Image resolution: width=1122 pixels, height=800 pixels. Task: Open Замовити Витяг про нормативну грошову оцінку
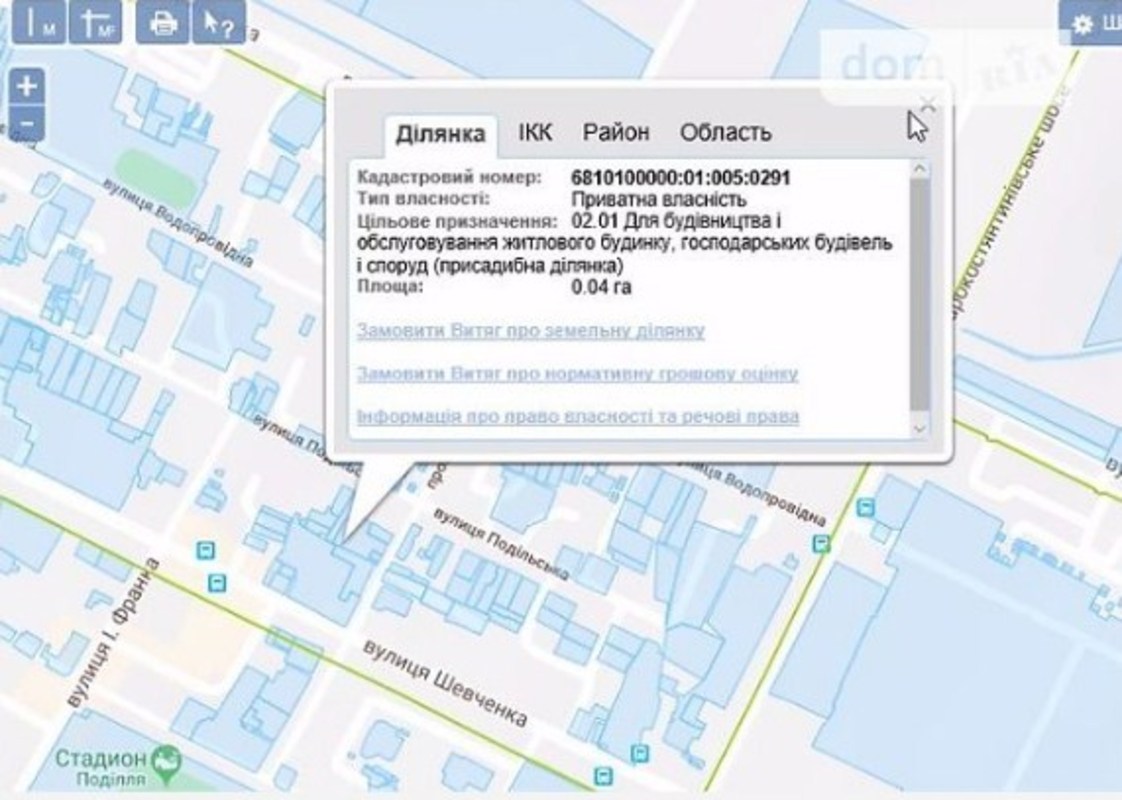pyautogui.click(x=577, y=374)
